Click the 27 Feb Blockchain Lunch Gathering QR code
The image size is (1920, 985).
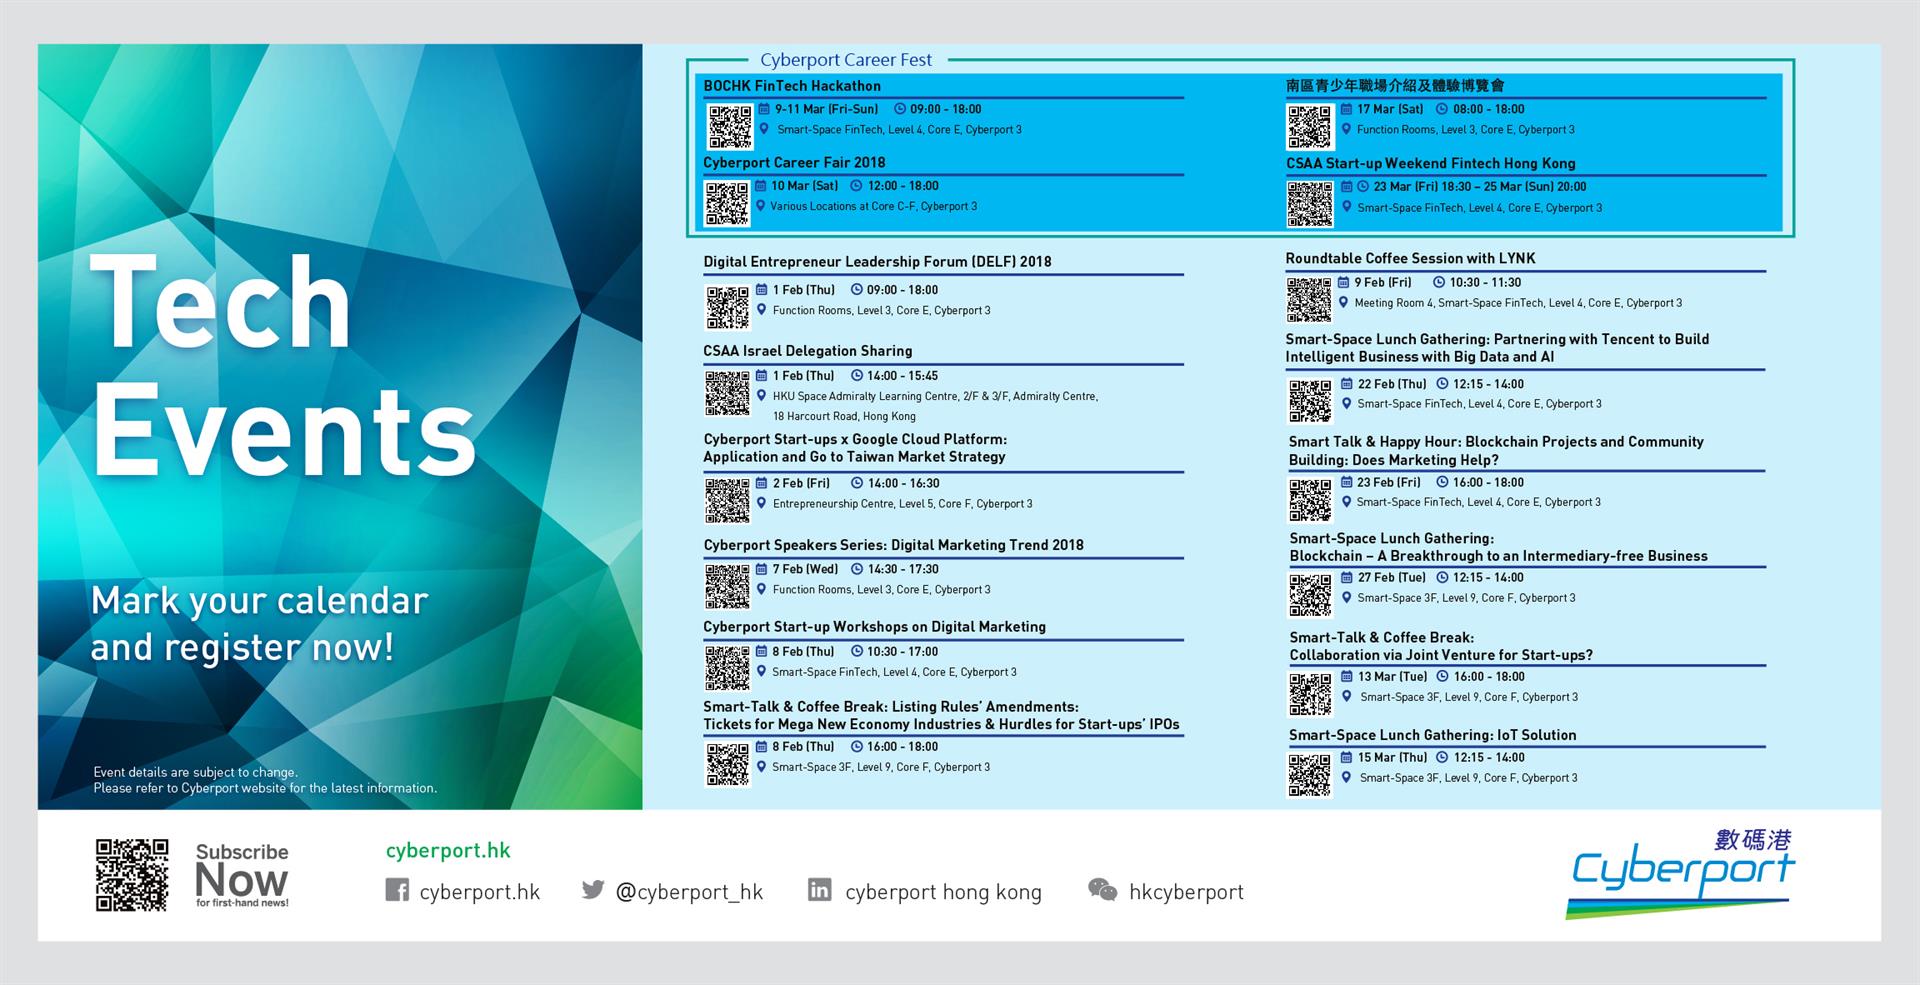coord(1310,595)
